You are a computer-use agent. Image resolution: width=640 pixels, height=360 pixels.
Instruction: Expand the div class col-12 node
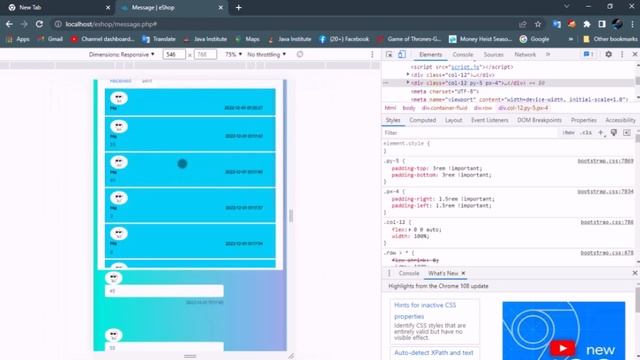(x=407, y=74)
